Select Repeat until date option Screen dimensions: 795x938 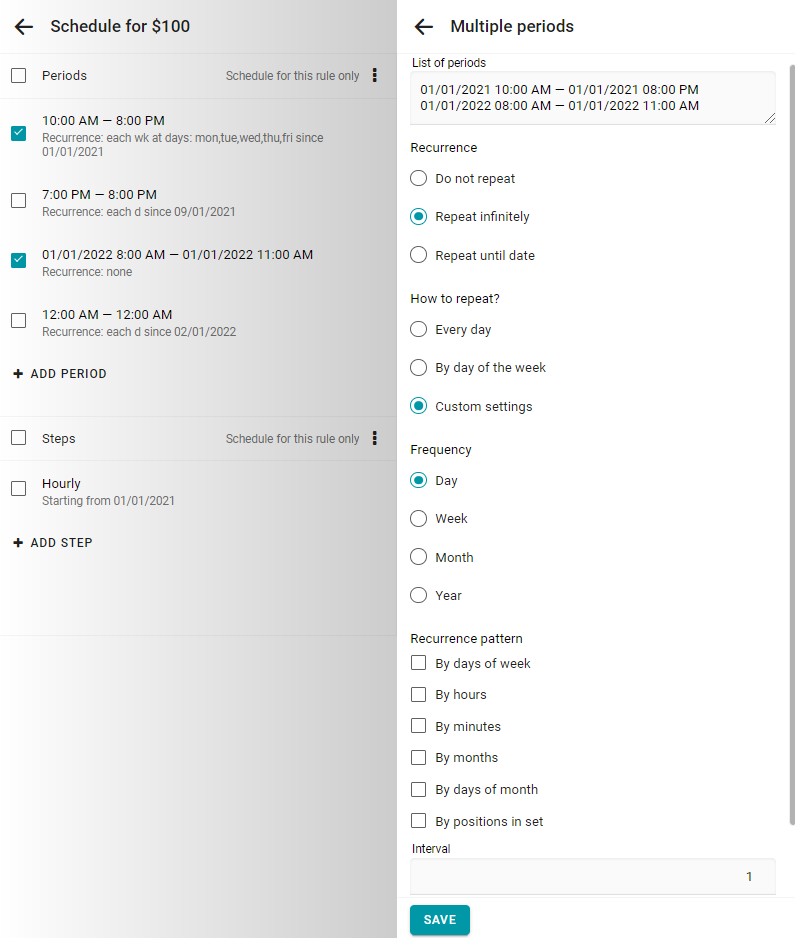[418, 255]
